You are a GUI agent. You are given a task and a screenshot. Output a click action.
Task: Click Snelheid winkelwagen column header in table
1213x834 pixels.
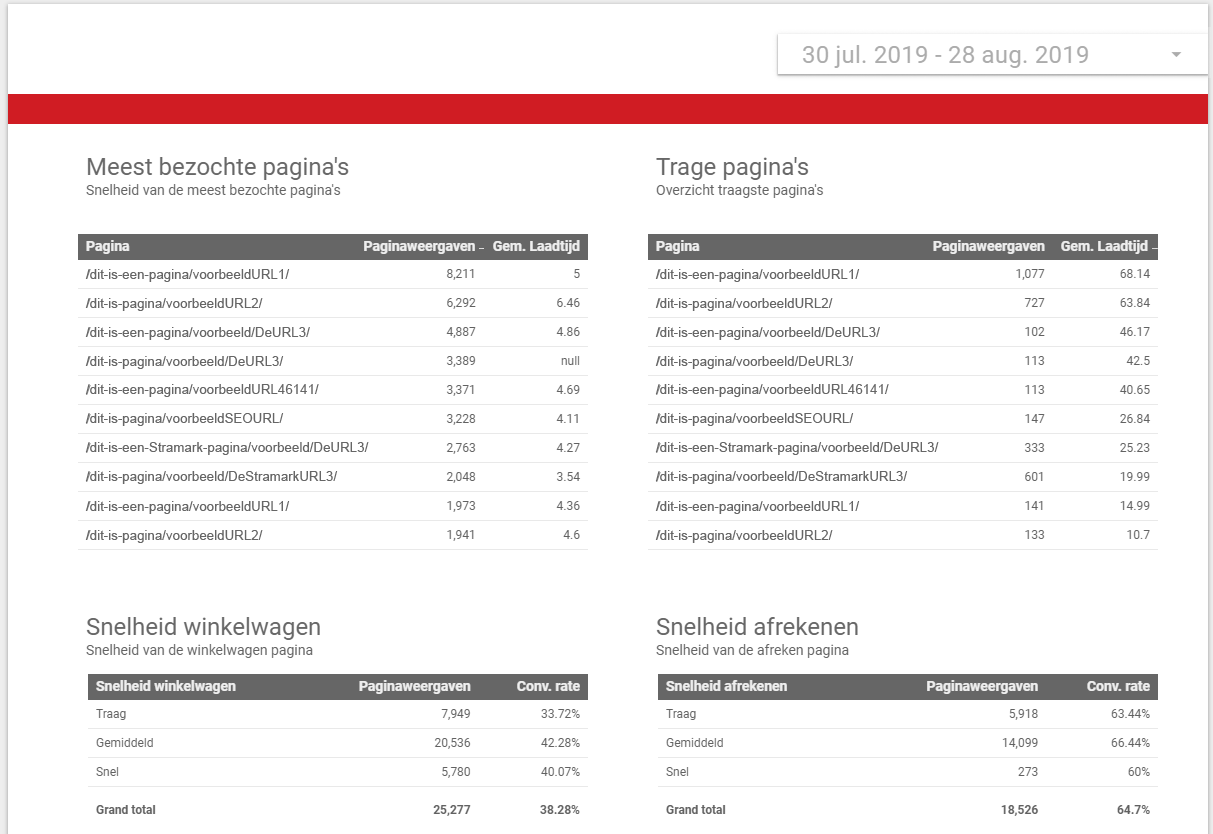(x=166, y=686)
